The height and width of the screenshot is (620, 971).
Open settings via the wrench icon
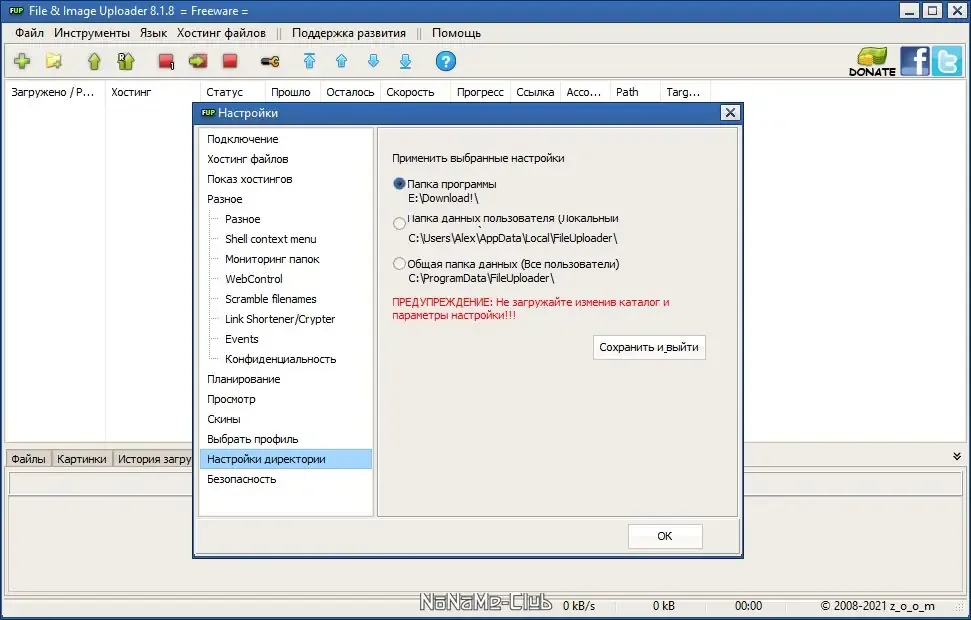[x=270, y=61]
